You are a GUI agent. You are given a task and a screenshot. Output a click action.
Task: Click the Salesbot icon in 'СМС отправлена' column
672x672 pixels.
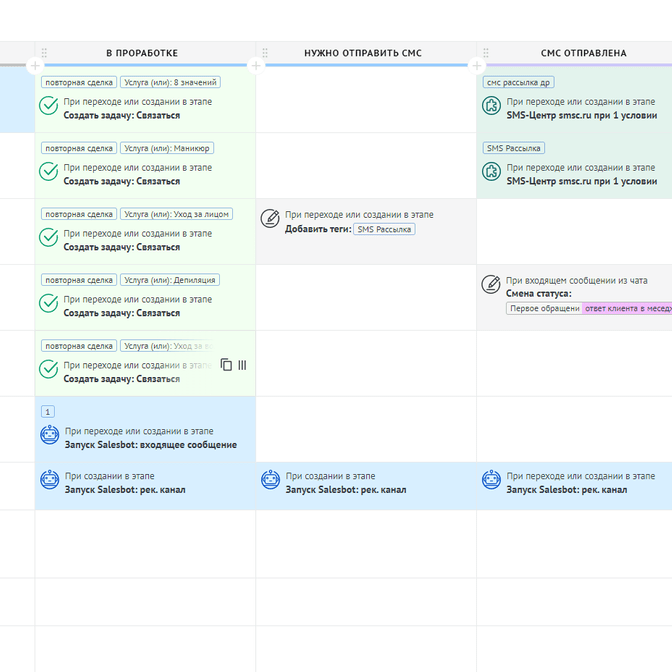coord(491,480)
